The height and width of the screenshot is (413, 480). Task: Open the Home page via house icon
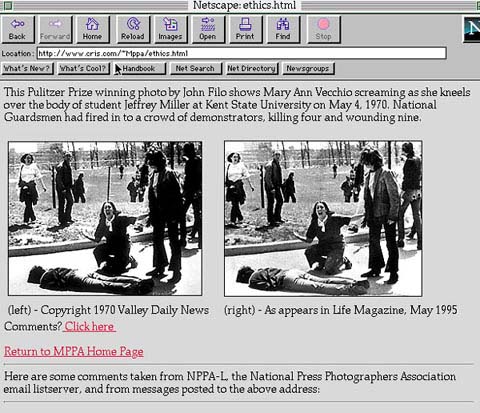(x=93, y=29)
